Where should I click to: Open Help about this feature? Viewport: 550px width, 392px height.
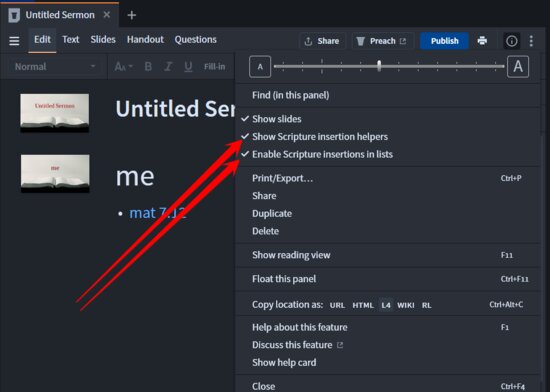click(388, 327)
